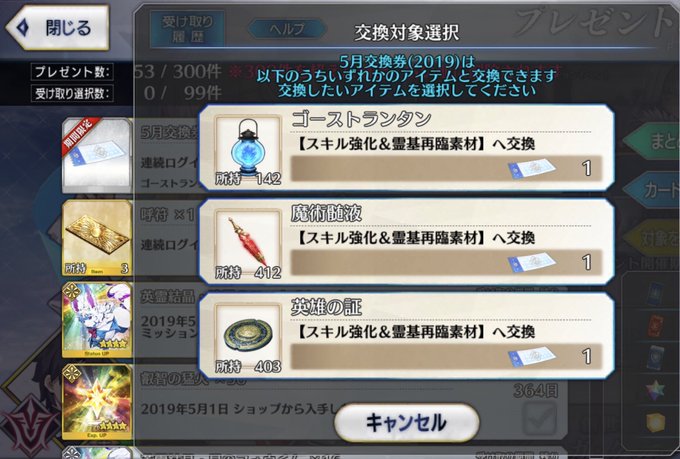Tap the 5月交換券 ticket present icon
Screen dimensions: 680x459
coord(97,155)
